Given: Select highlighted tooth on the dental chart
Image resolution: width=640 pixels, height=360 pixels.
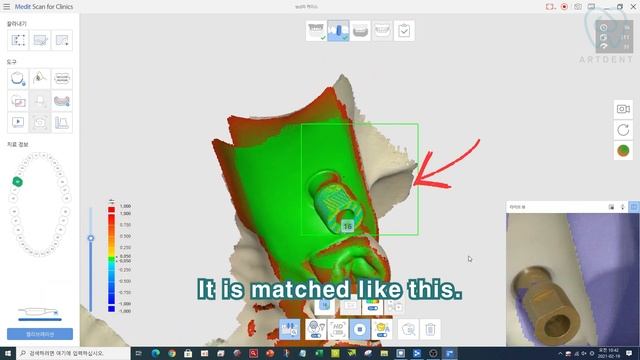Looking at the screenshot, I should [18, 182].
